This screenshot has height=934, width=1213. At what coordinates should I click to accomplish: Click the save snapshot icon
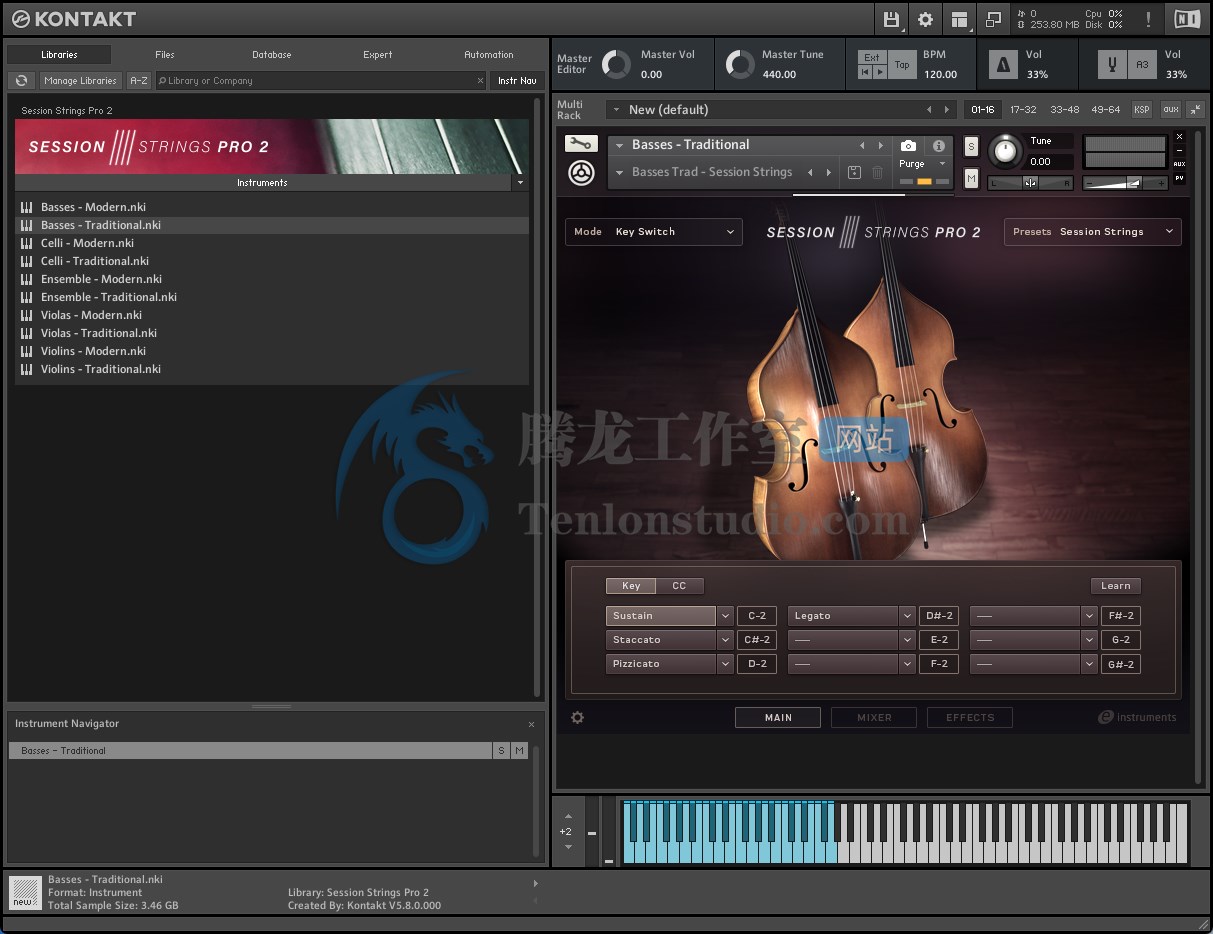(x=854, y=172)
